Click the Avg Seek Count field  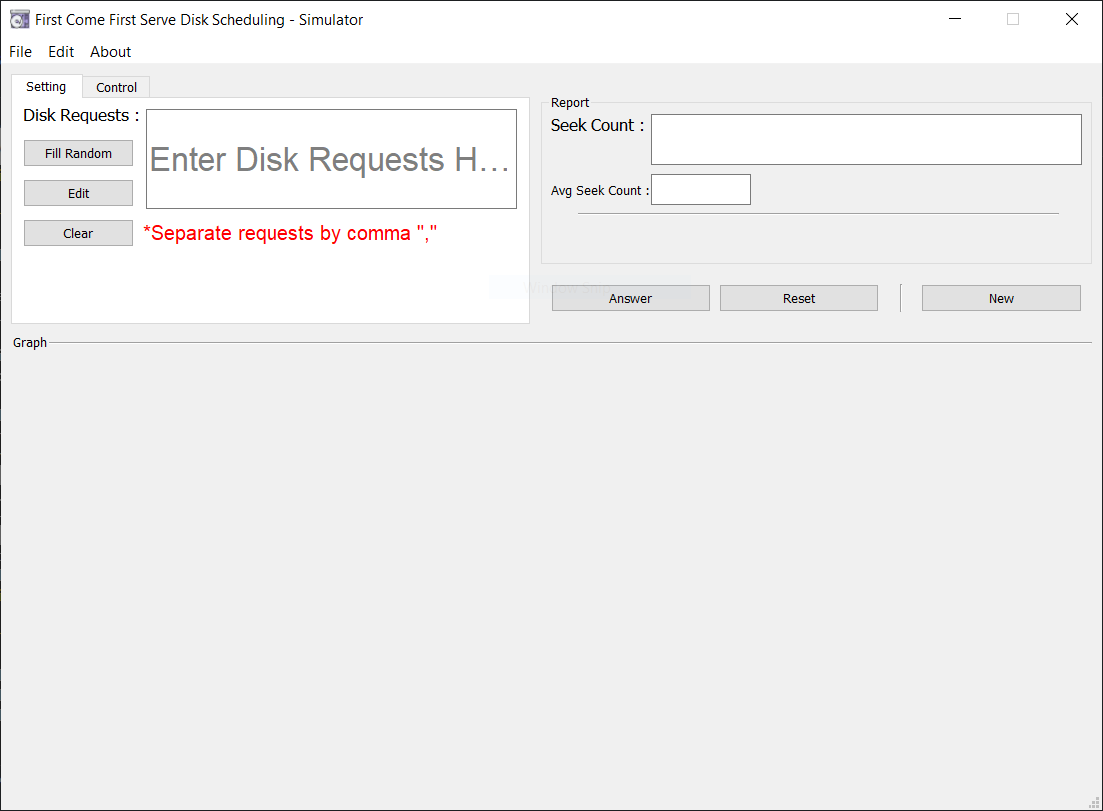(x=701, y=190)
